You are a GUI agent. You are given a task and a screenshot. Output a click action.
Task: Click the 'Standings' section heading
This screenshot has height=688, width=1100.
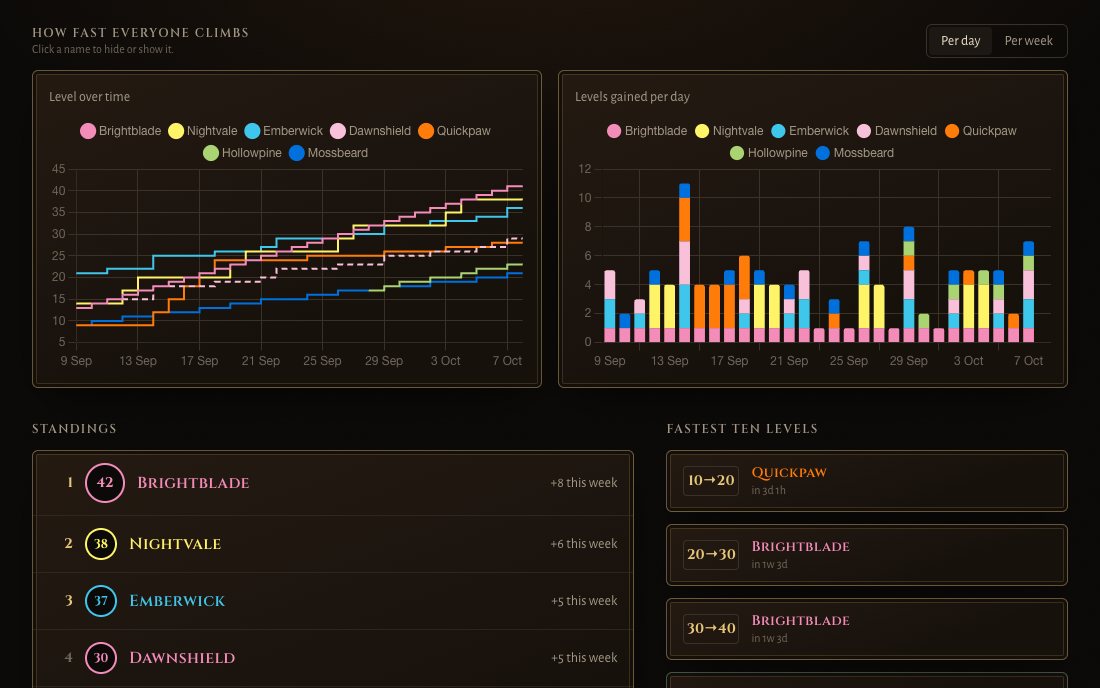click(x=74, y=429)
